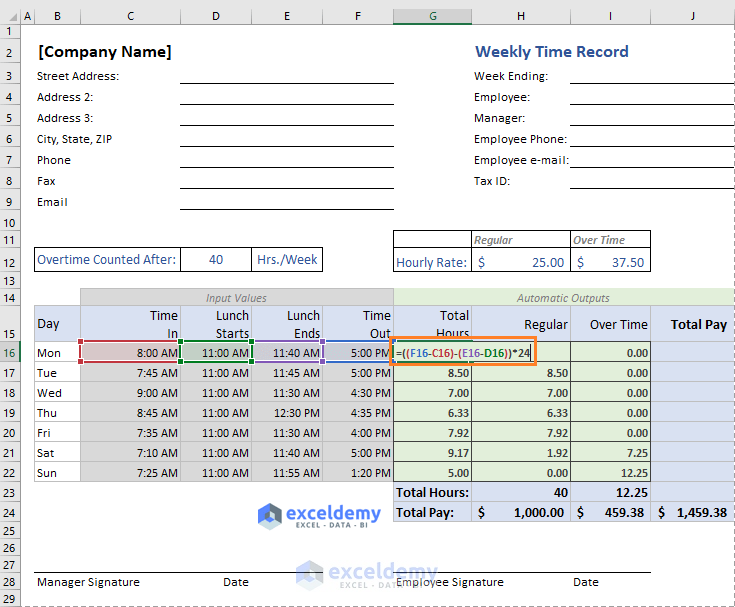Select row 24 header
The image size is (735, 607).
10,513
